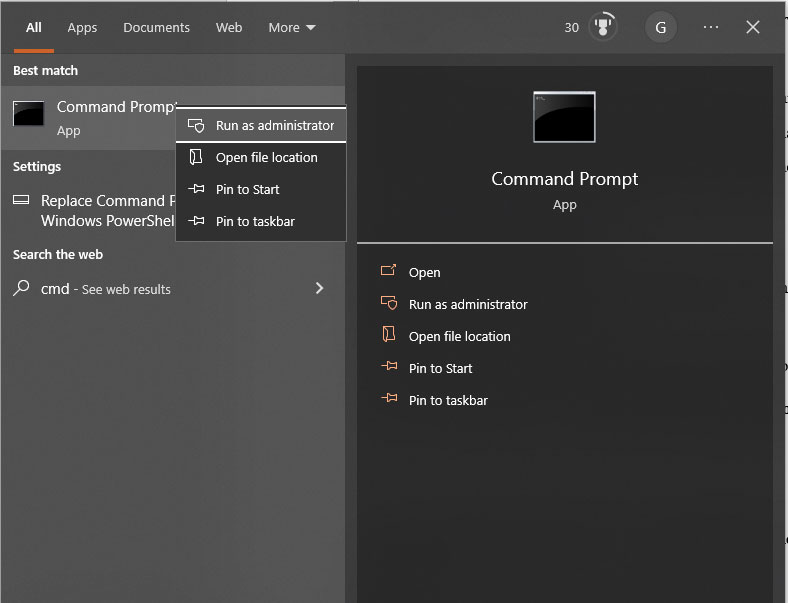The image size is (788, 603).
Task: Click the shield icon beside Run as administrator in context menu
Action: point(196,125)
